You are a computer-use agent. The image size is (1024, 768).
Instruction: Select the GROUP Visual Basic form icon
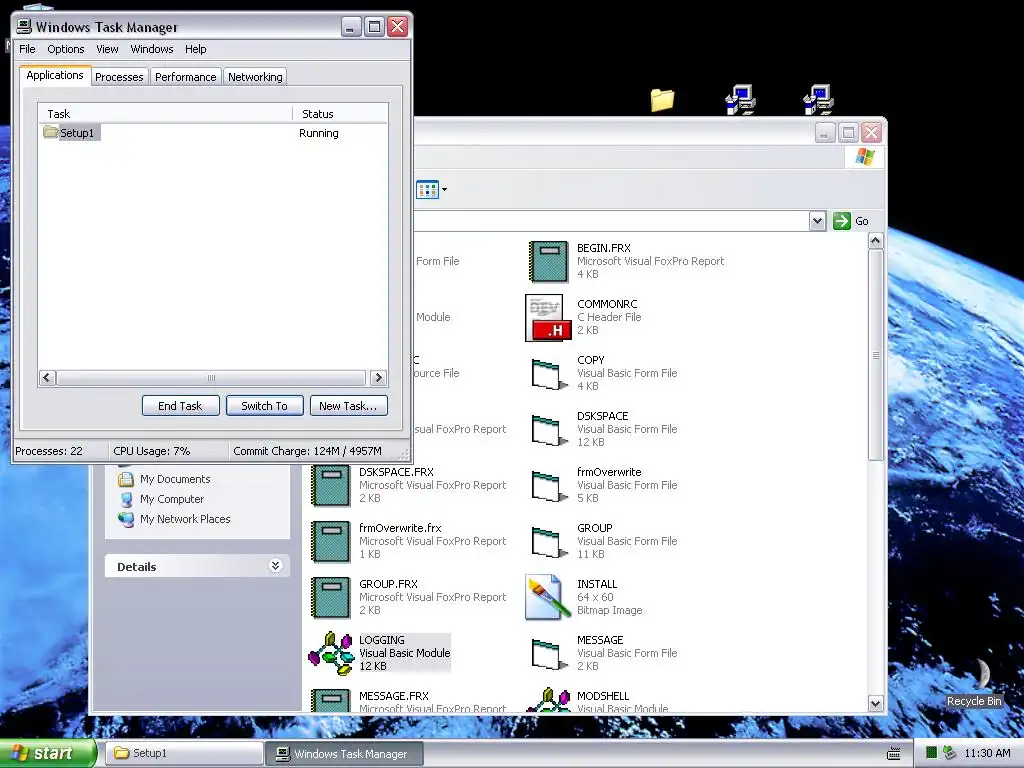coord(549,543)
